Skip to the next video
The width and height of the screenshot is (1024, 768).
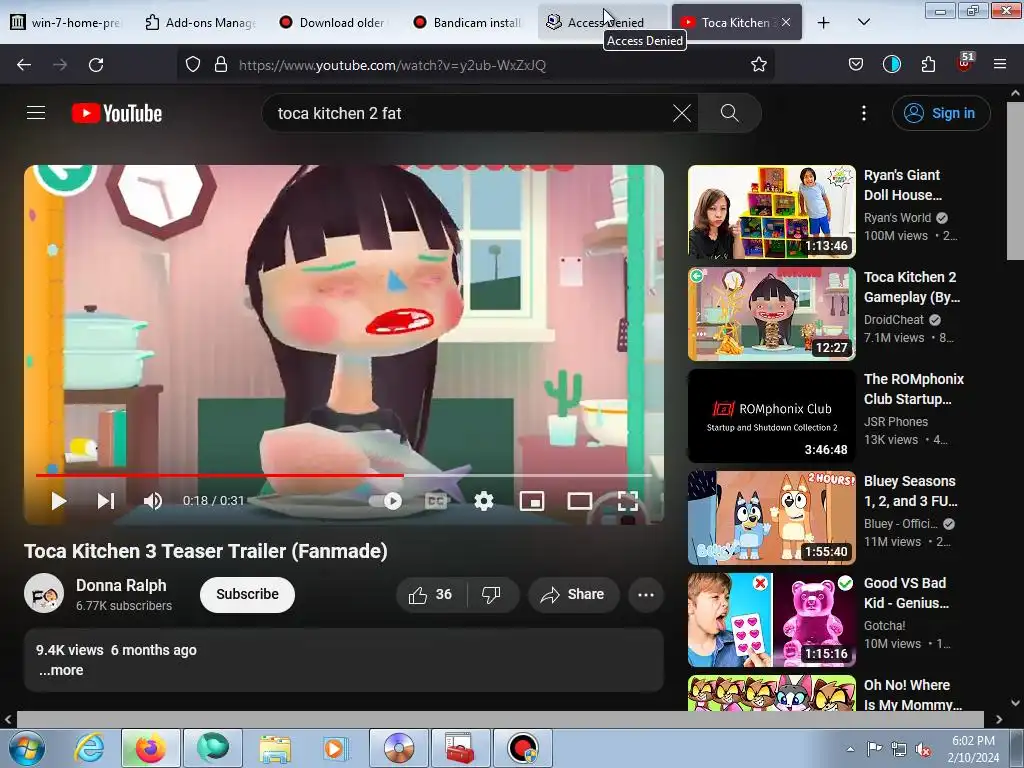coord(106,501)
